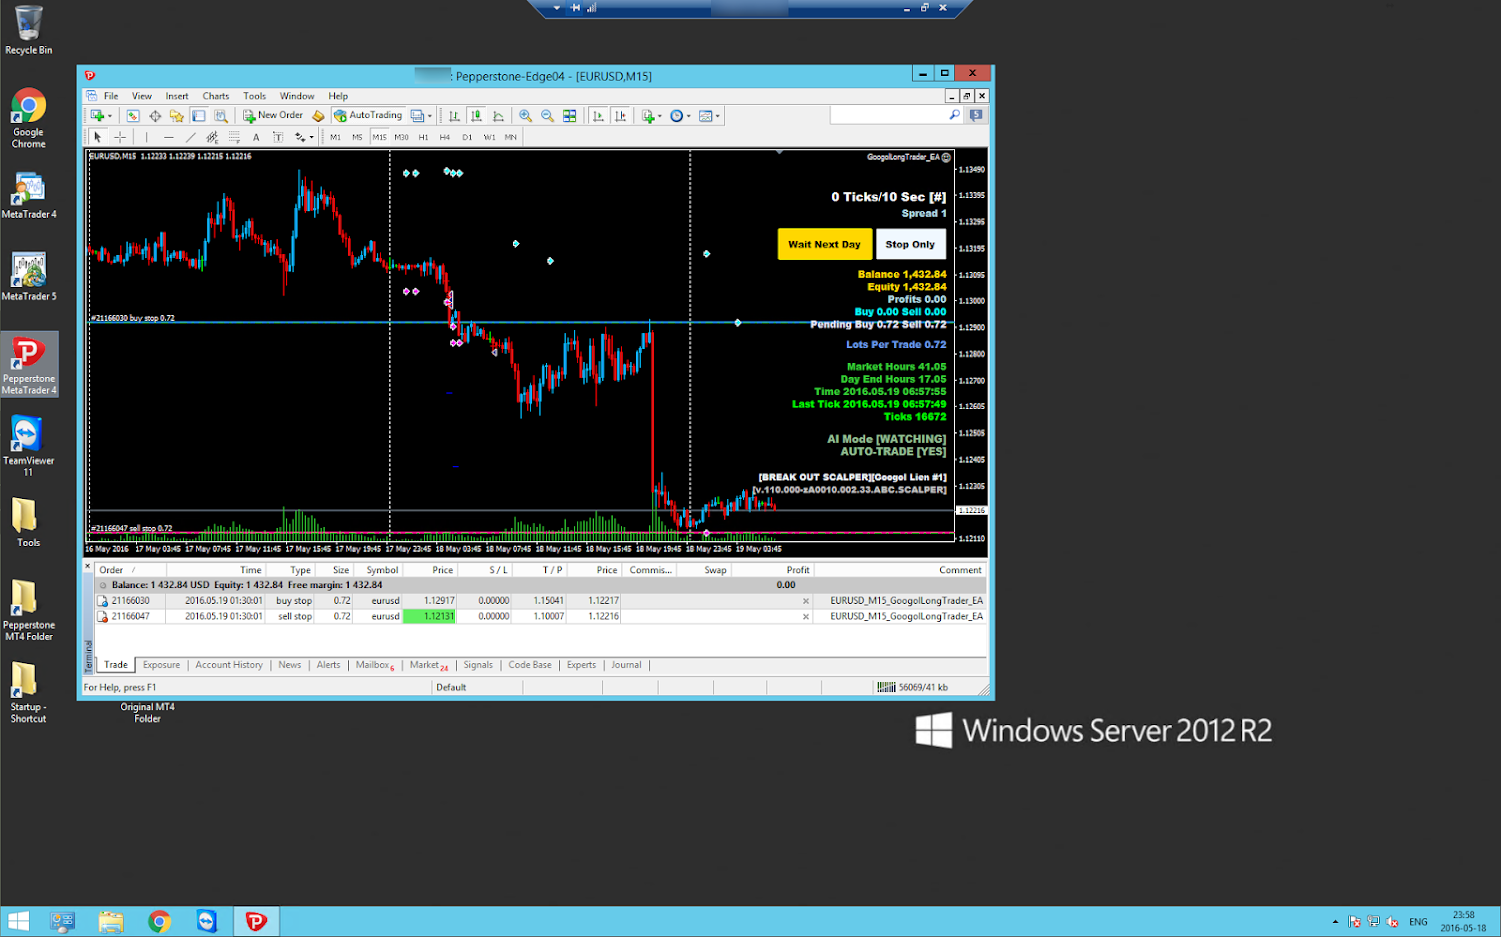Select the crosshair tool

(120, 137)
